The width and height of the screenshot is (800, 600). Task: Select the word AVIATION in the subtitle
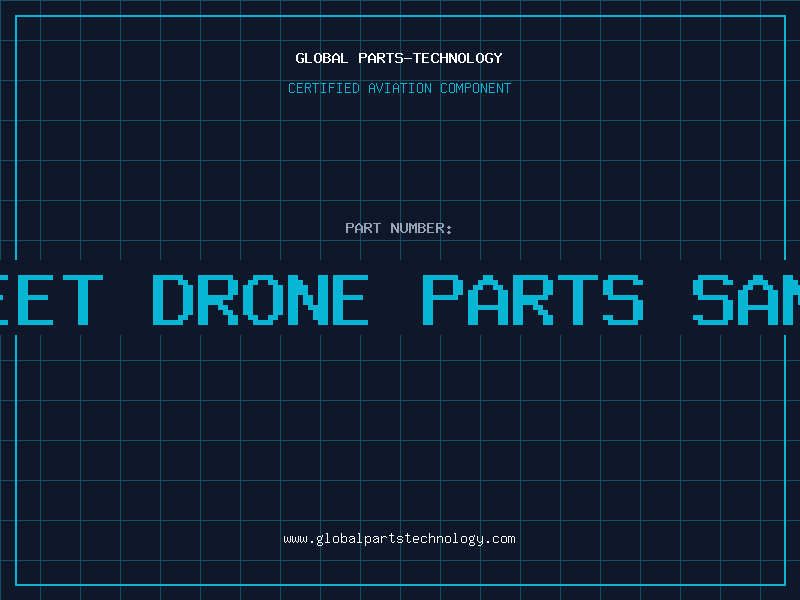[400, 88]
